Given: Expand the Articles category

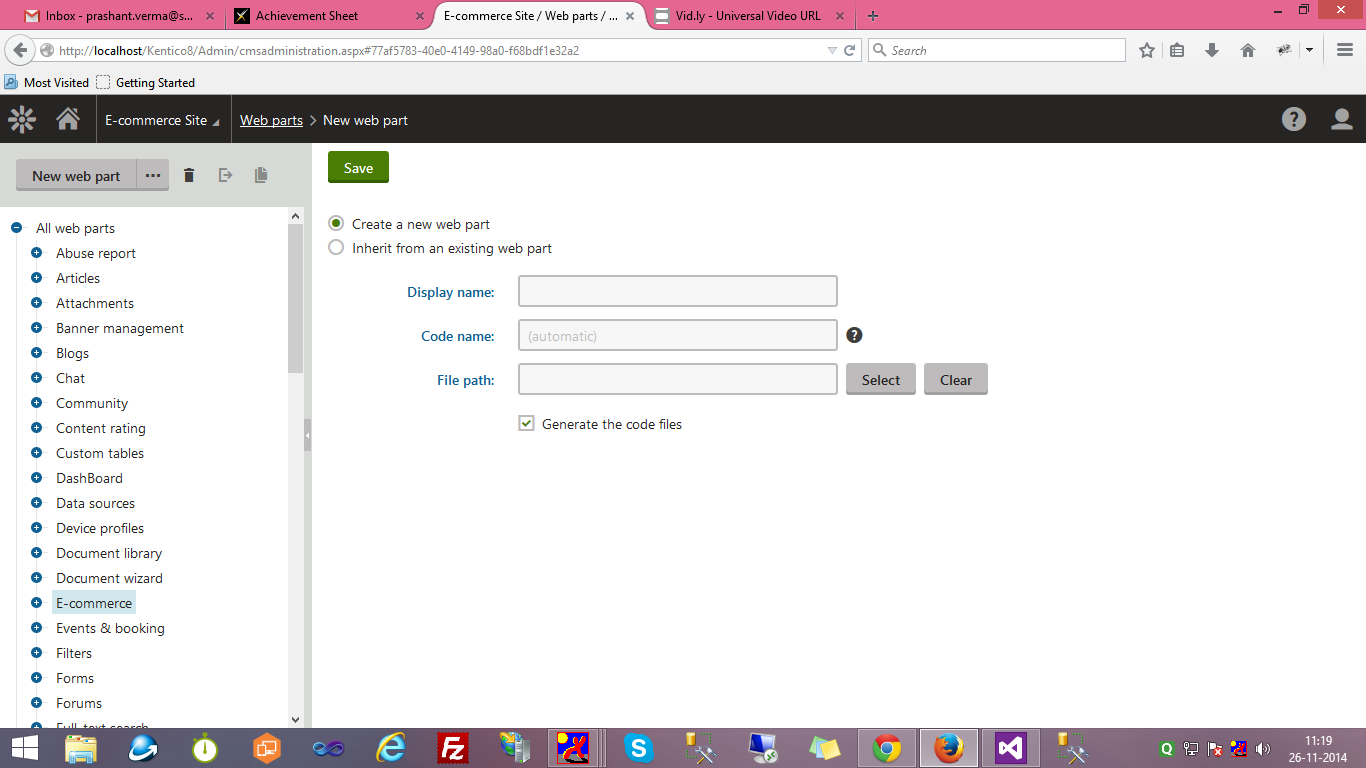Looking at the screenshot, I should 37,278.
